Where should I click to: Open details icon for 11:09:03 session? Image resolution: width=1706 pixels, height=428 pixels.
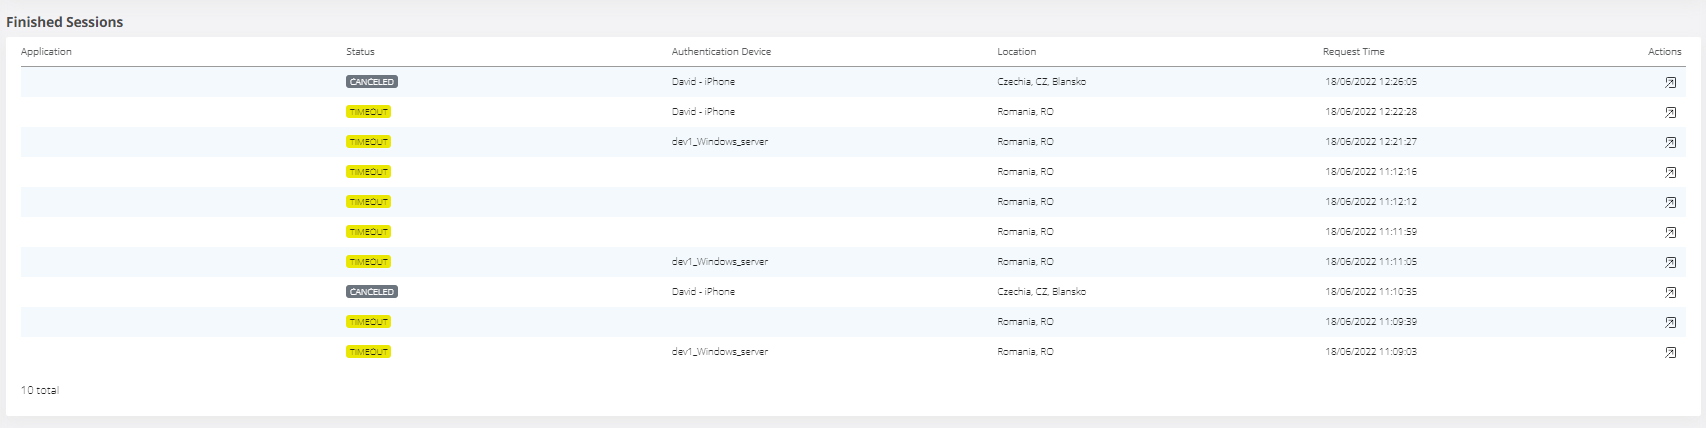coord(1670,352)
